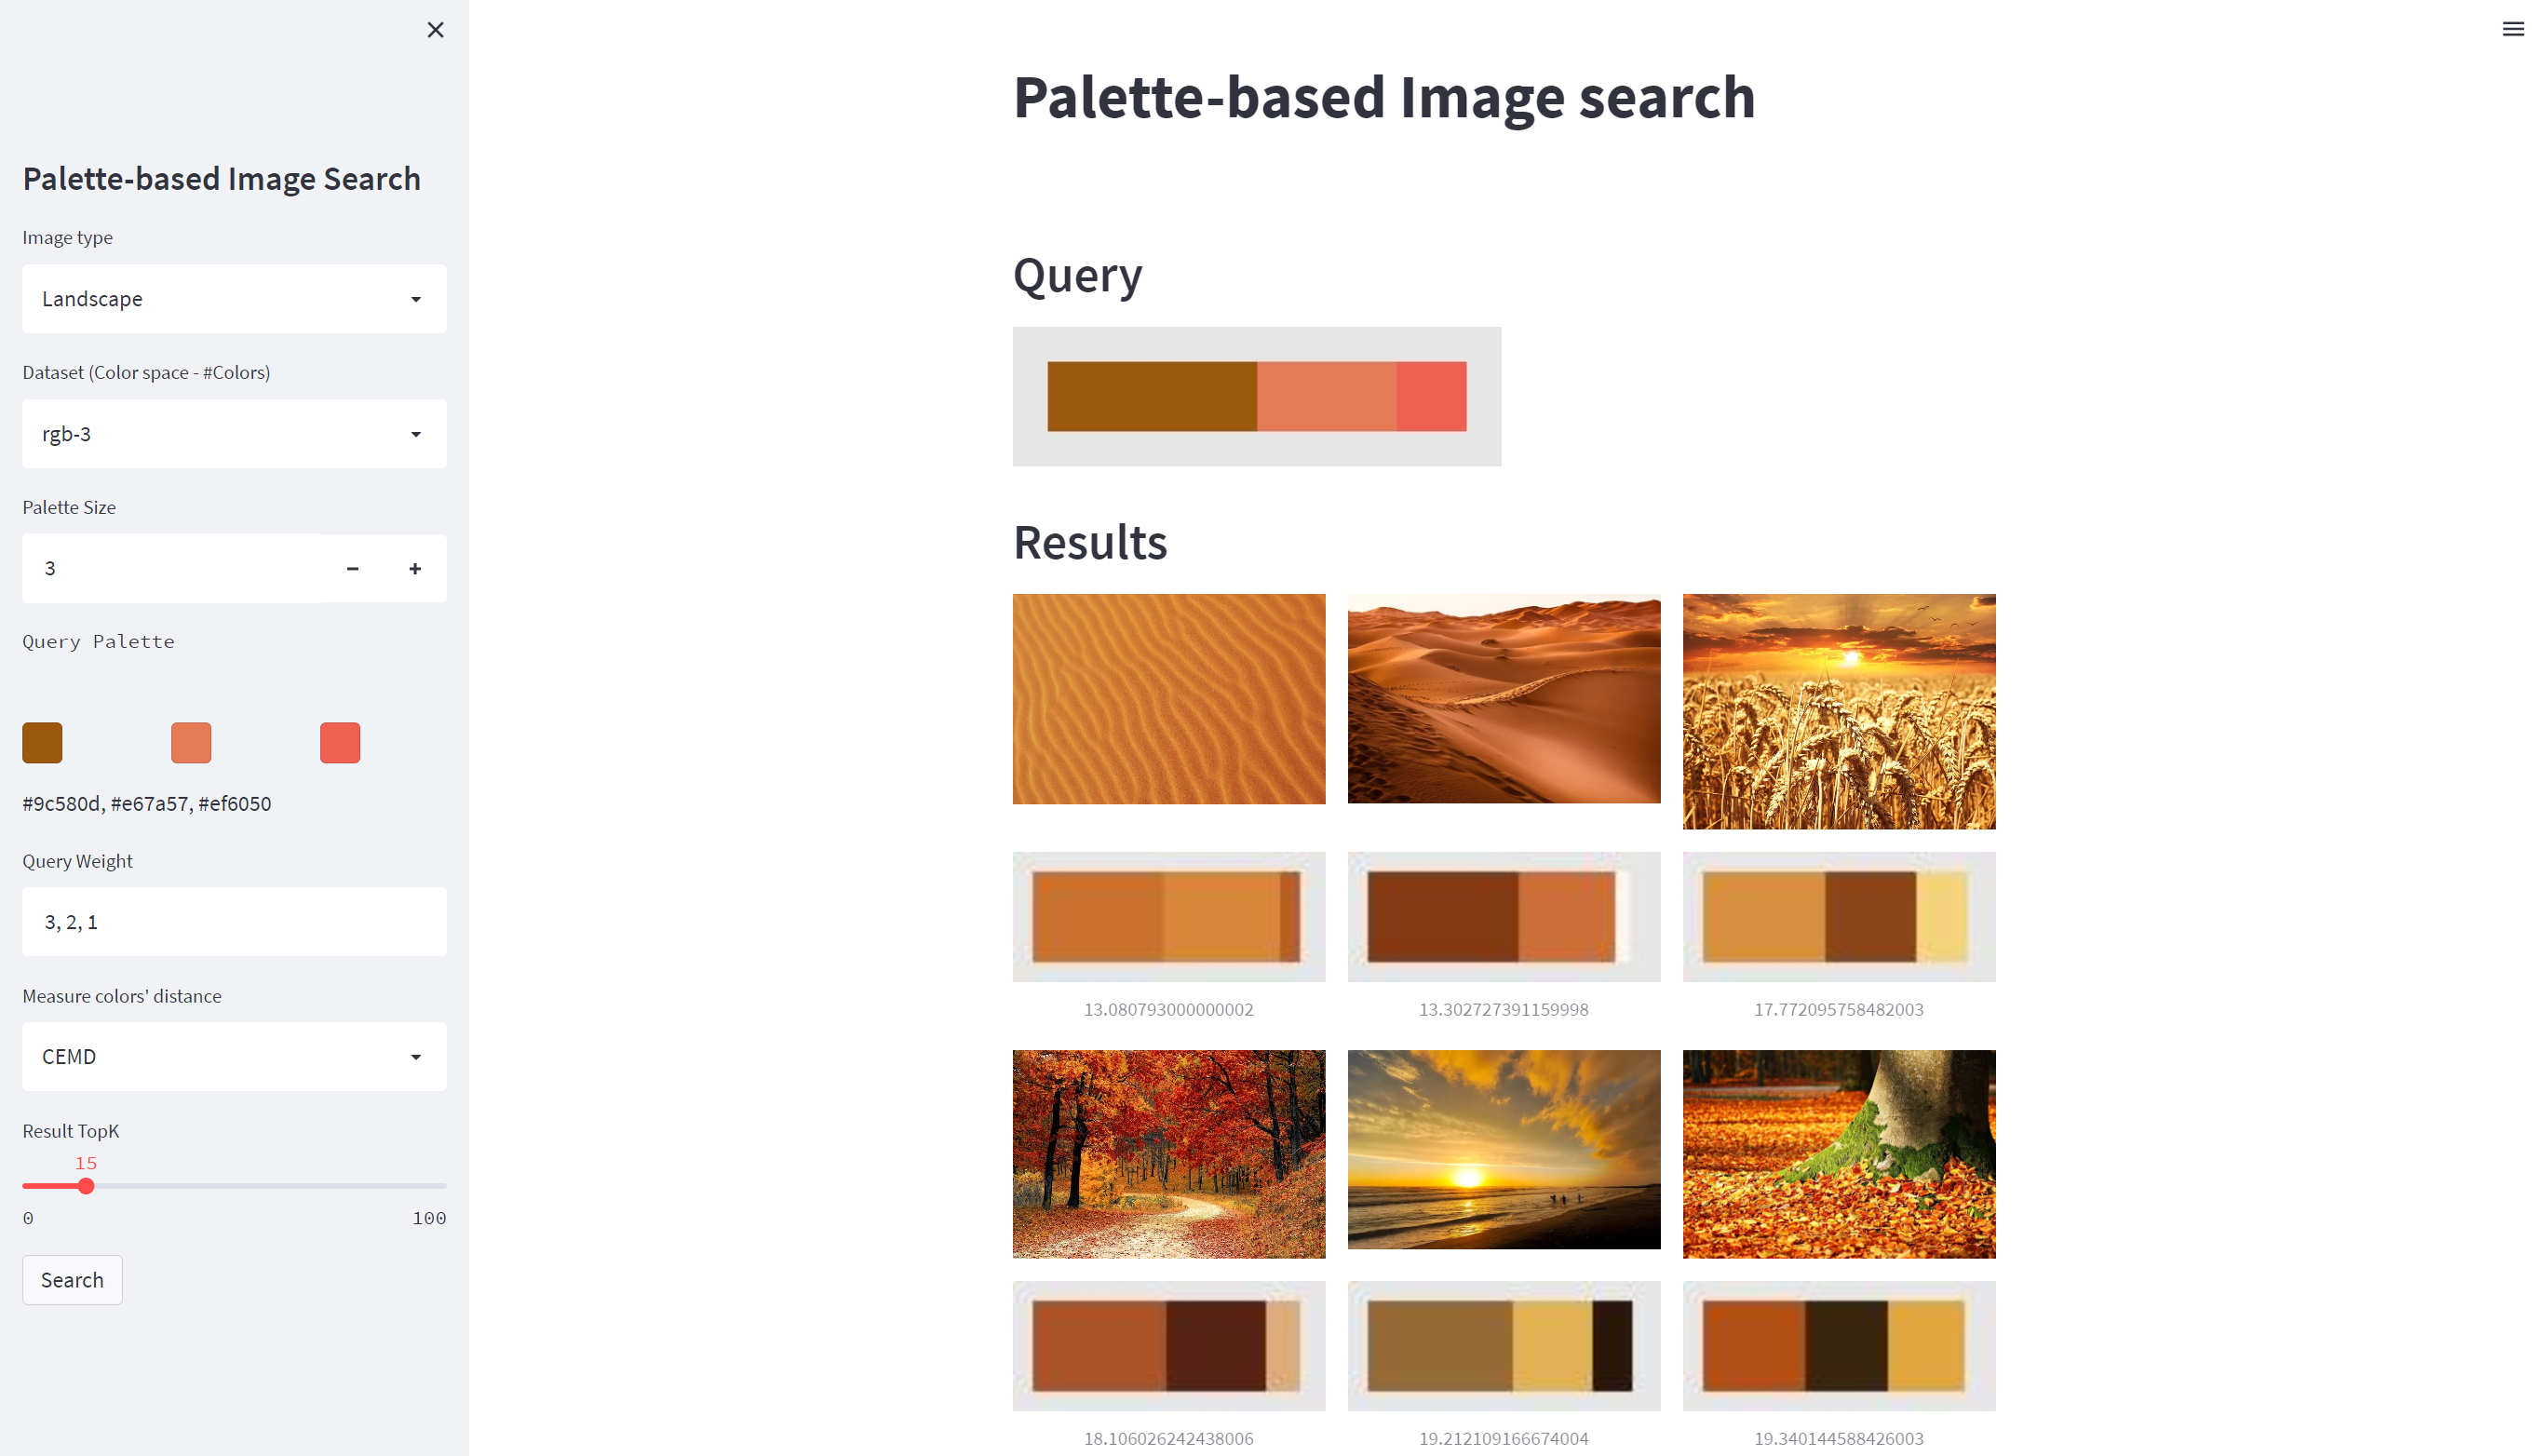This screenshot has width=2536, height=1456.
Task: Click the Query Weight input field
Action: (x=234, y=922)
